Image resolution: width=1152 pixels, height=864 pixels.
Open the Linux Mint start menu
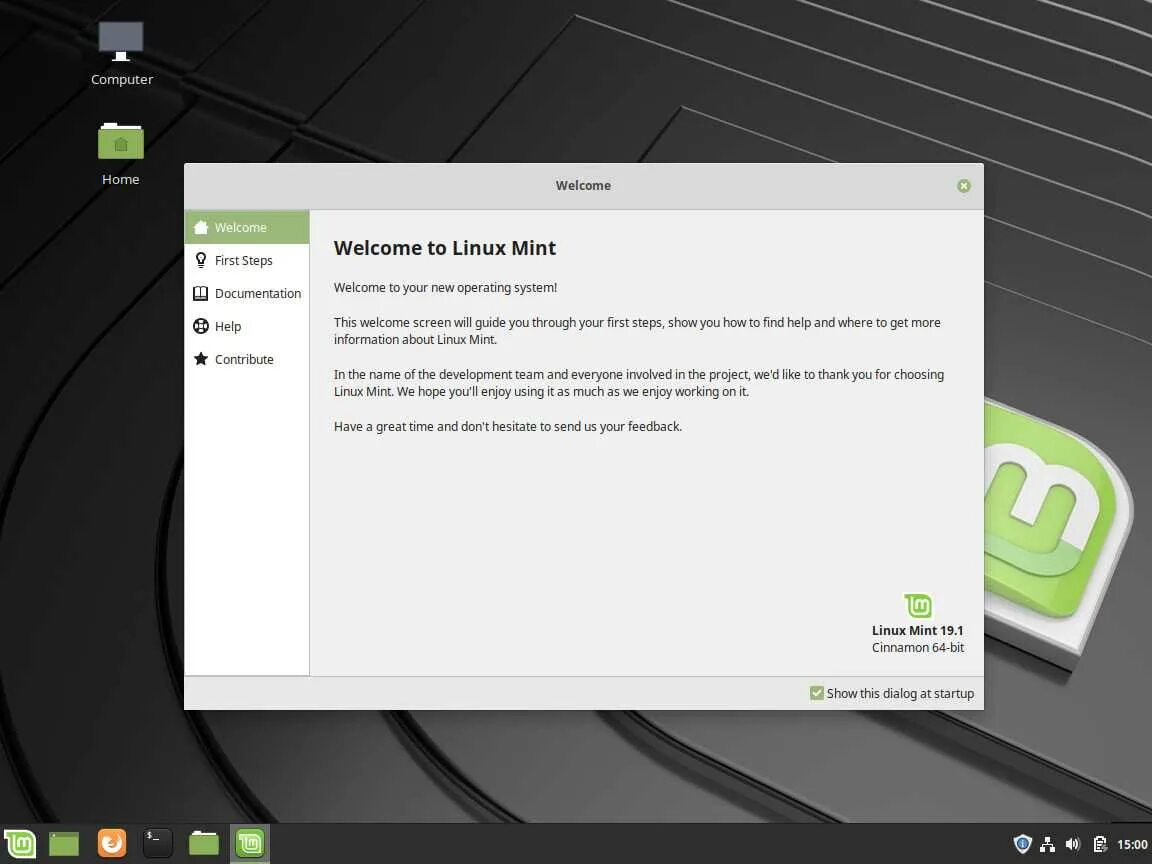20,843
